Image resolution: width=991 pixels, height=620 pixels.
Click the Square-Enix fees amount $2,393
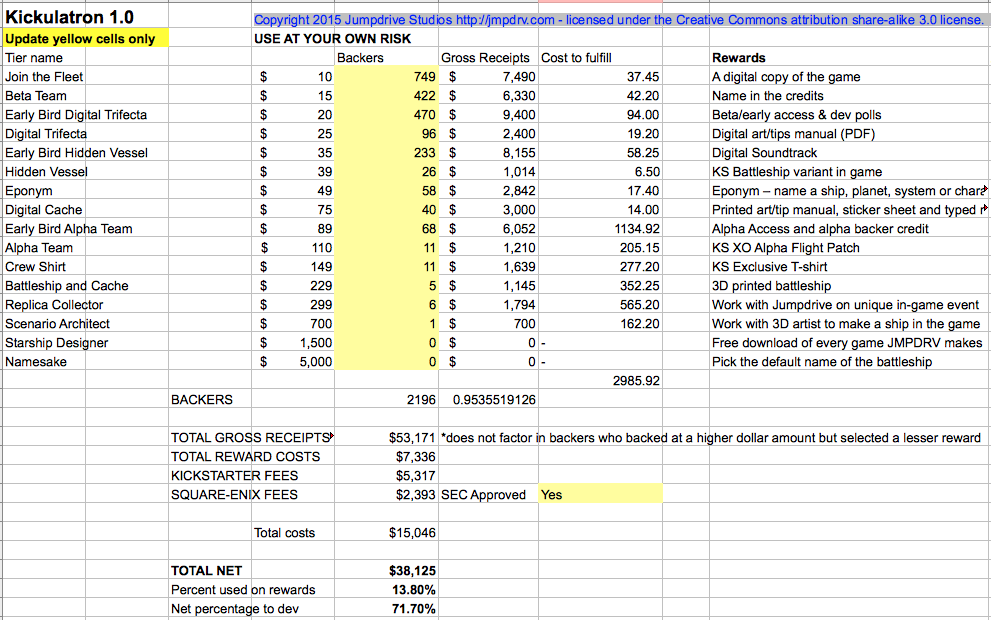pos(415,494)
